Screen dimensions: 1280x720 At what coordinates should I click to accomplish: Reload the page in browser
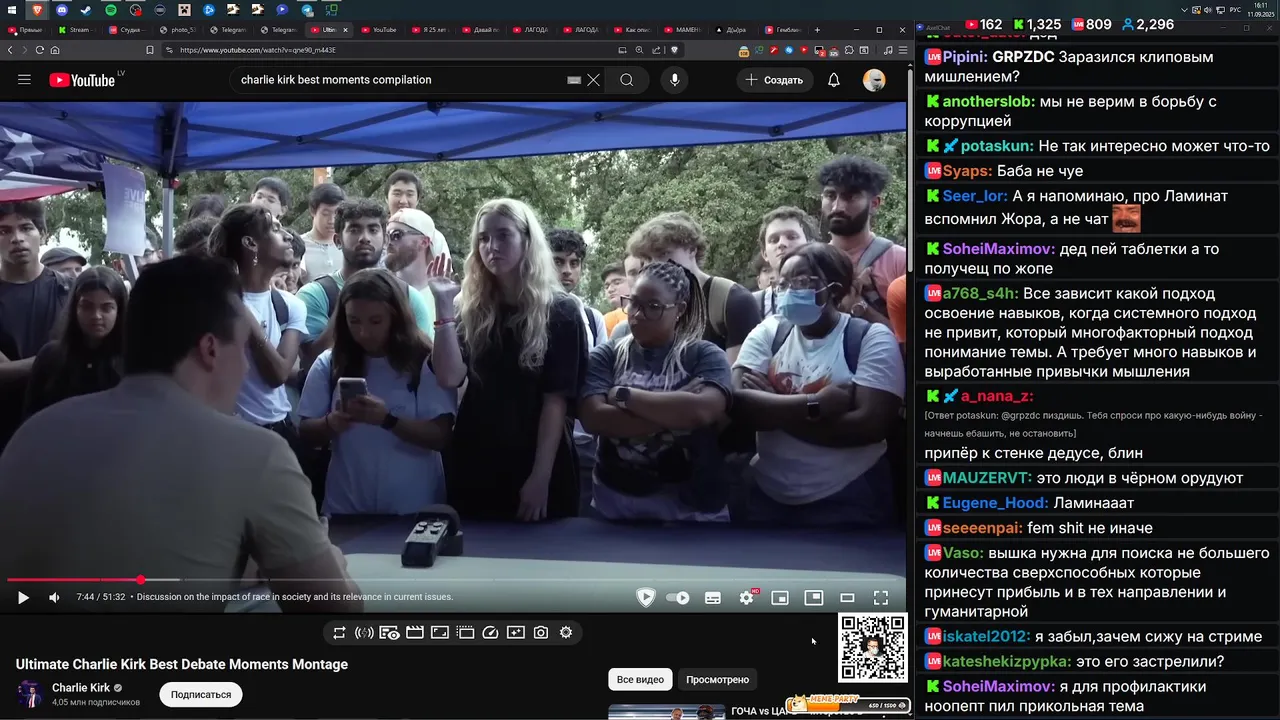[x=40, y=50]
